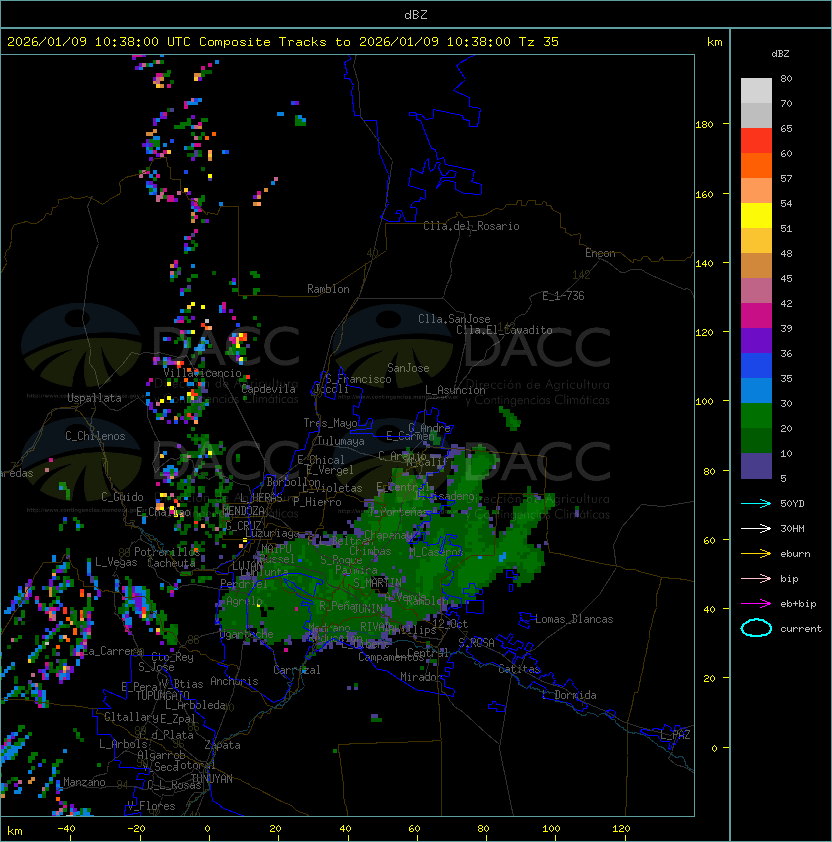This screenshot has width=832, height=842.
Task: Click the dBZ title at top
Action: [416, 15]
